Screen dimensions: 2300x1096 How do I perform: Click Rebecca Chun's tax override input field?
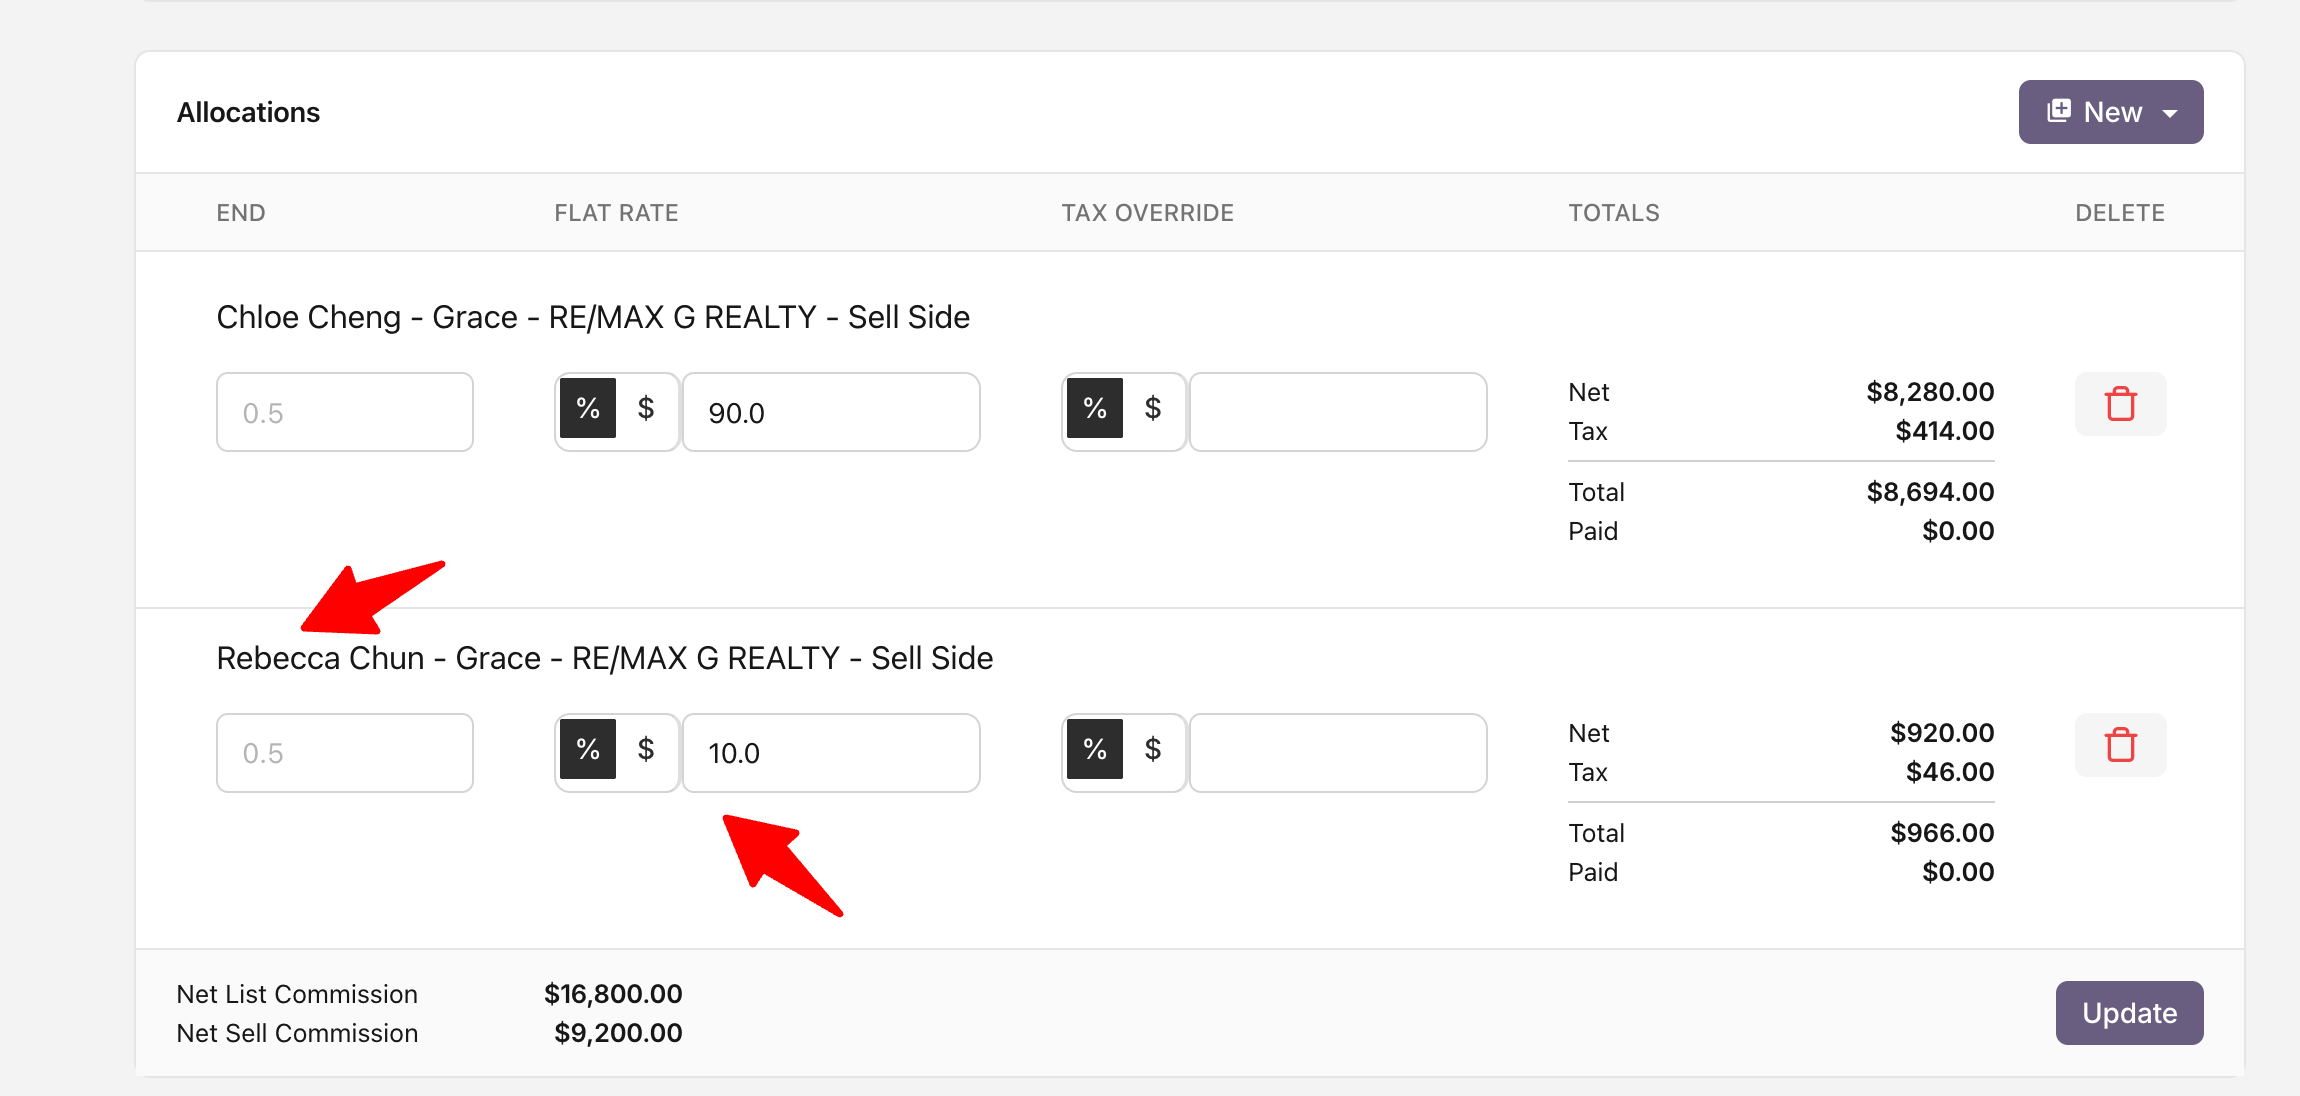pyautogui.click(x=1338, y=753)
